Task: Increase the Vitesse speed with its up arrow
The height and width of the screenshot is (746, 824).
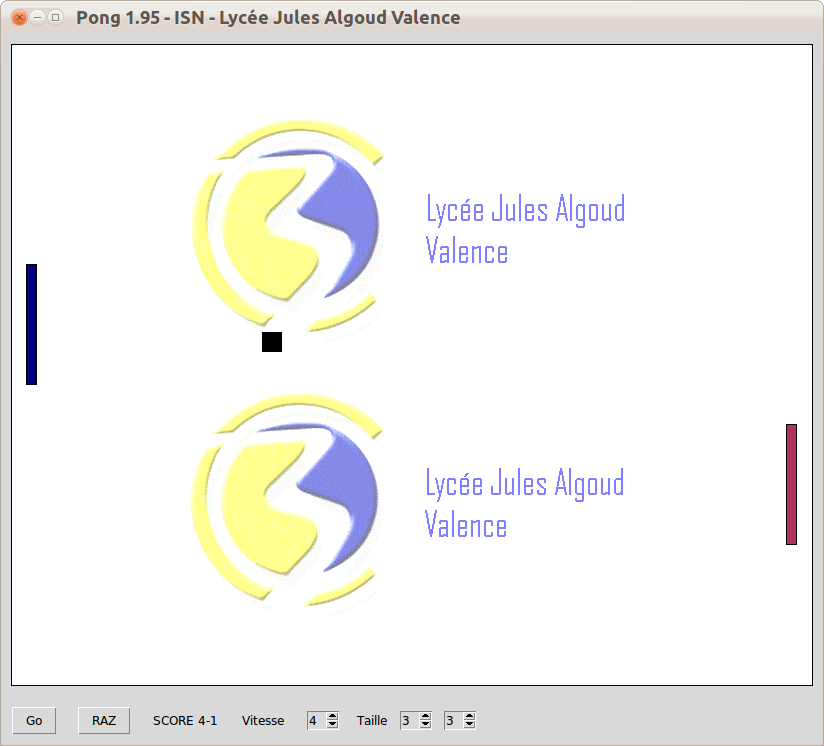Action: pos(333,717)
